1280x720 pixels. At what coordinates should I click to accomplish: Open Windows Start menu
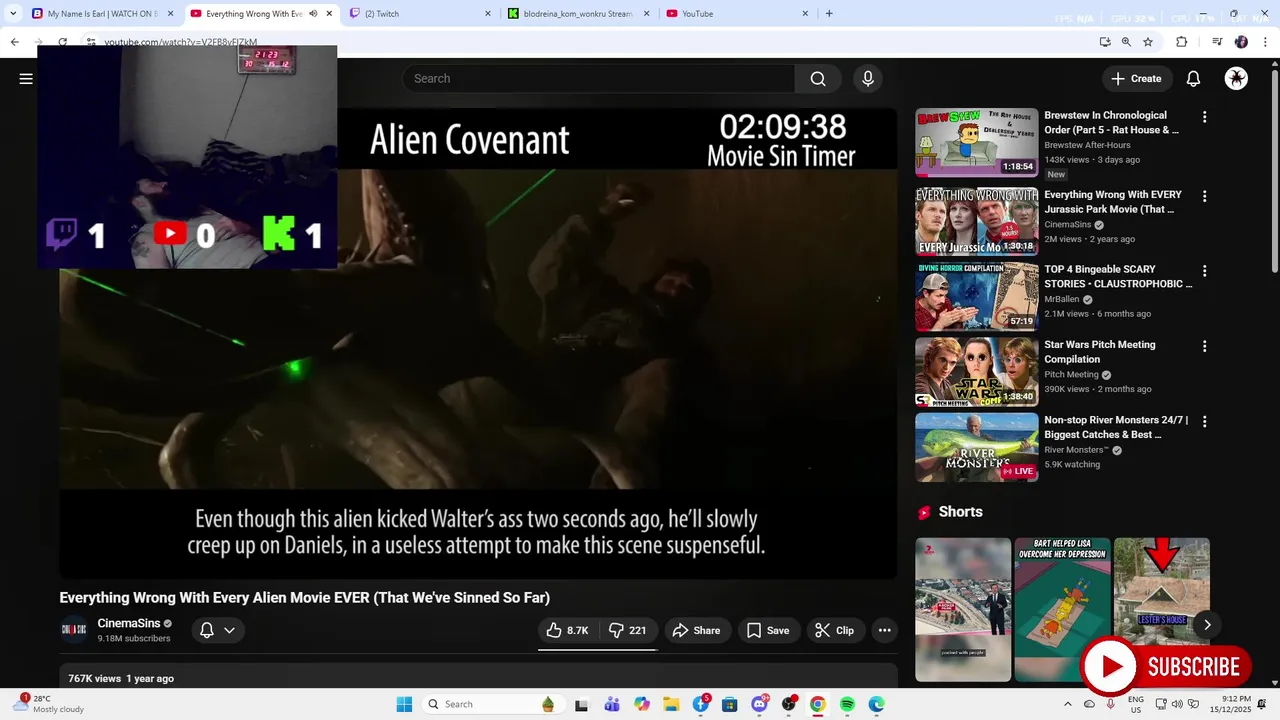(404, 704)
